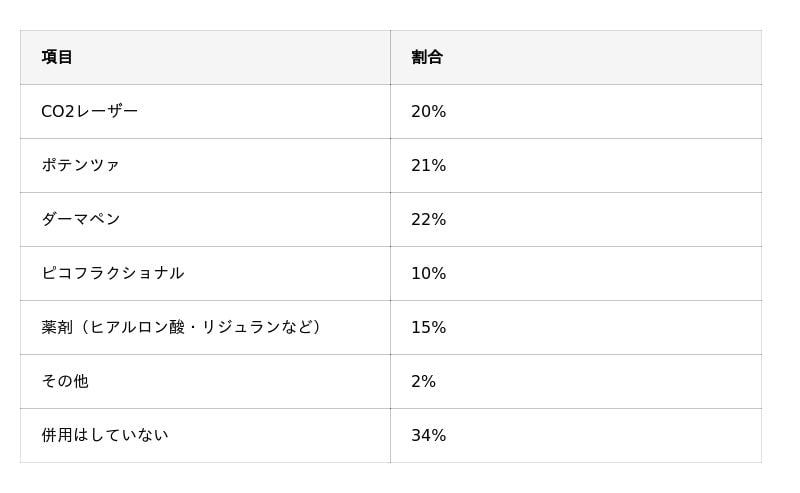800x493 pixels.
Task: Click the 2% value cell
Action: pyautogui.click(x=423, y=381)
